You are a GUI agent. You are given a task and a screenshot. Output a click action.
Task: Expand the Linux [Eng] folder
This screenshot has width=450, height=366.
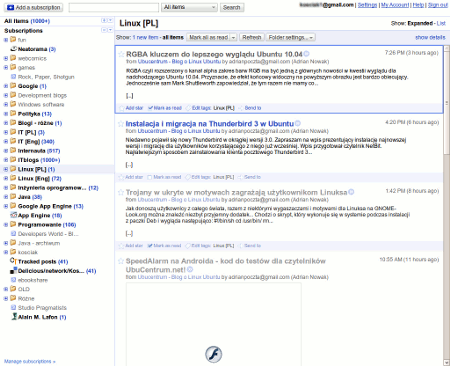pyautogui.click(x=6, y=178)
